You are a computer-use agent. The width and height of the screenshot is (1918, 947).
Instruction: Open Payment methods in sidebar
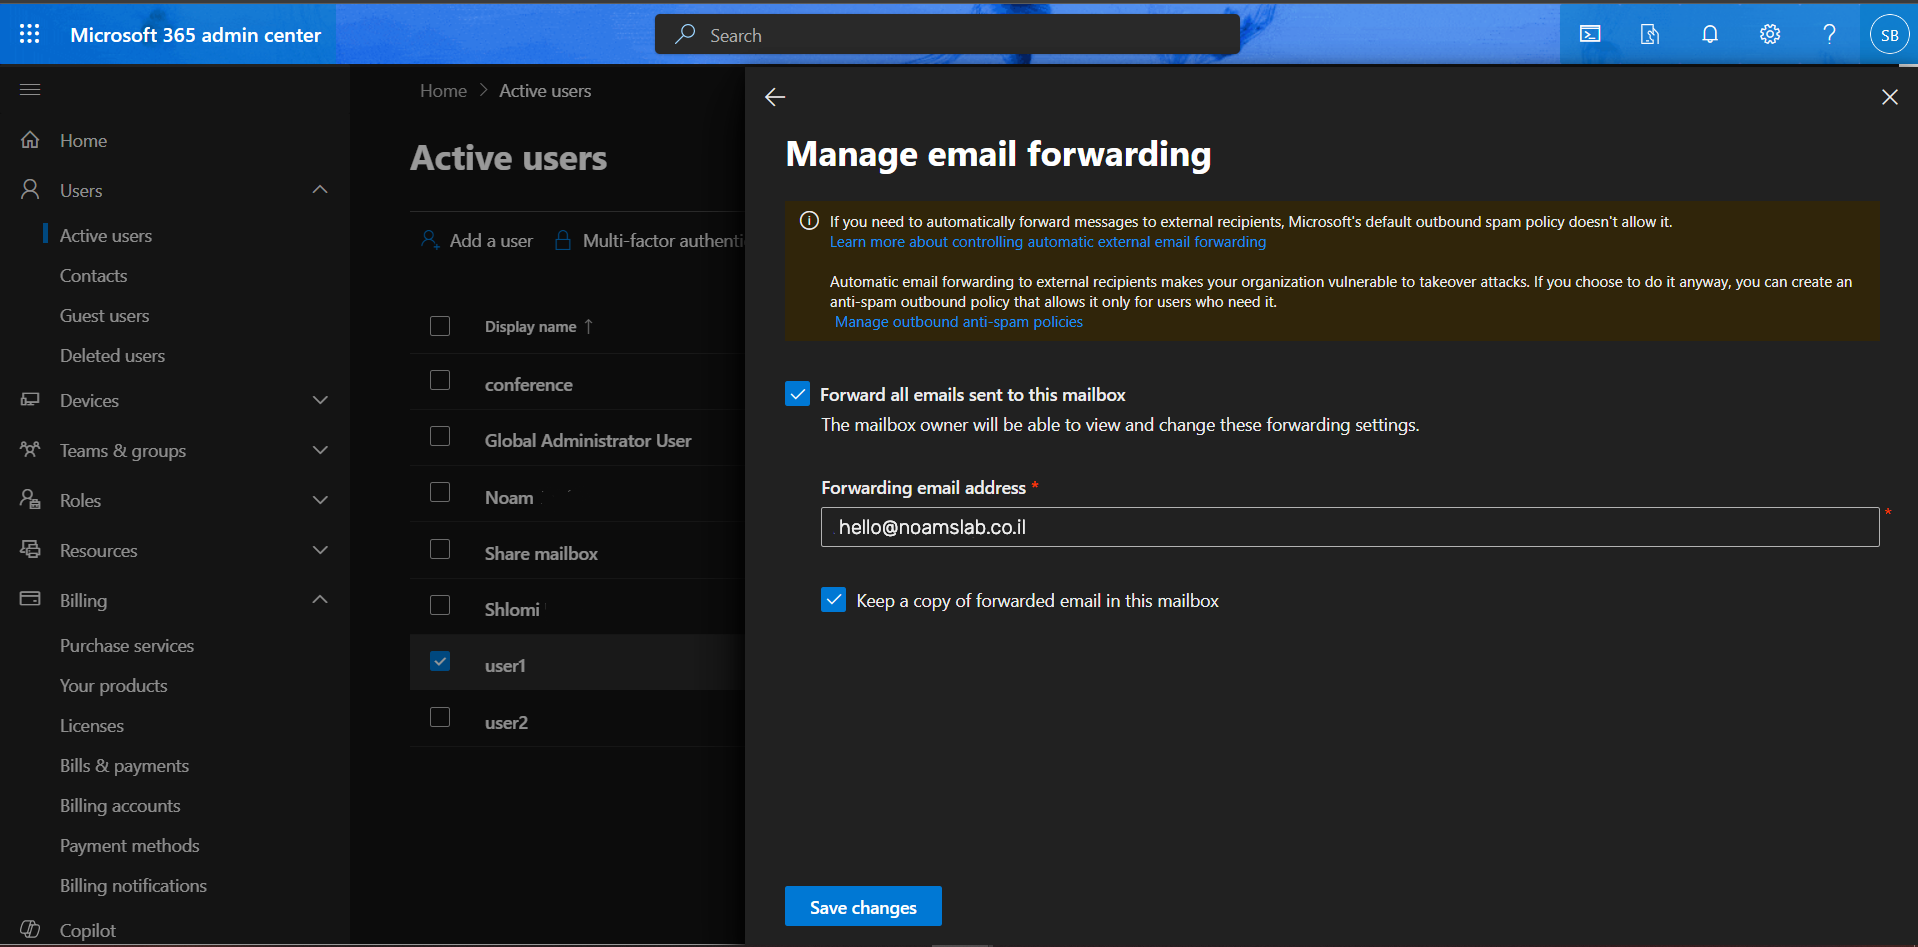(130, 845)
